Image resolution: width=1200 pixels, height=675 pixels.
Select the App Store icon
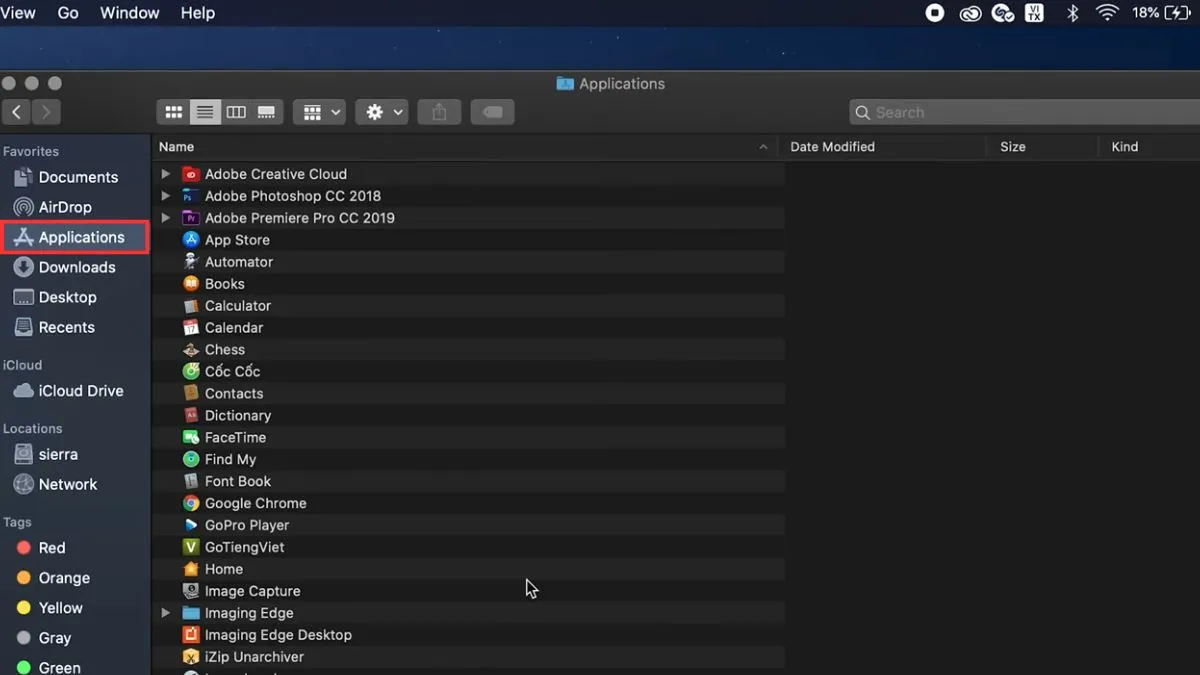point(191,240)
